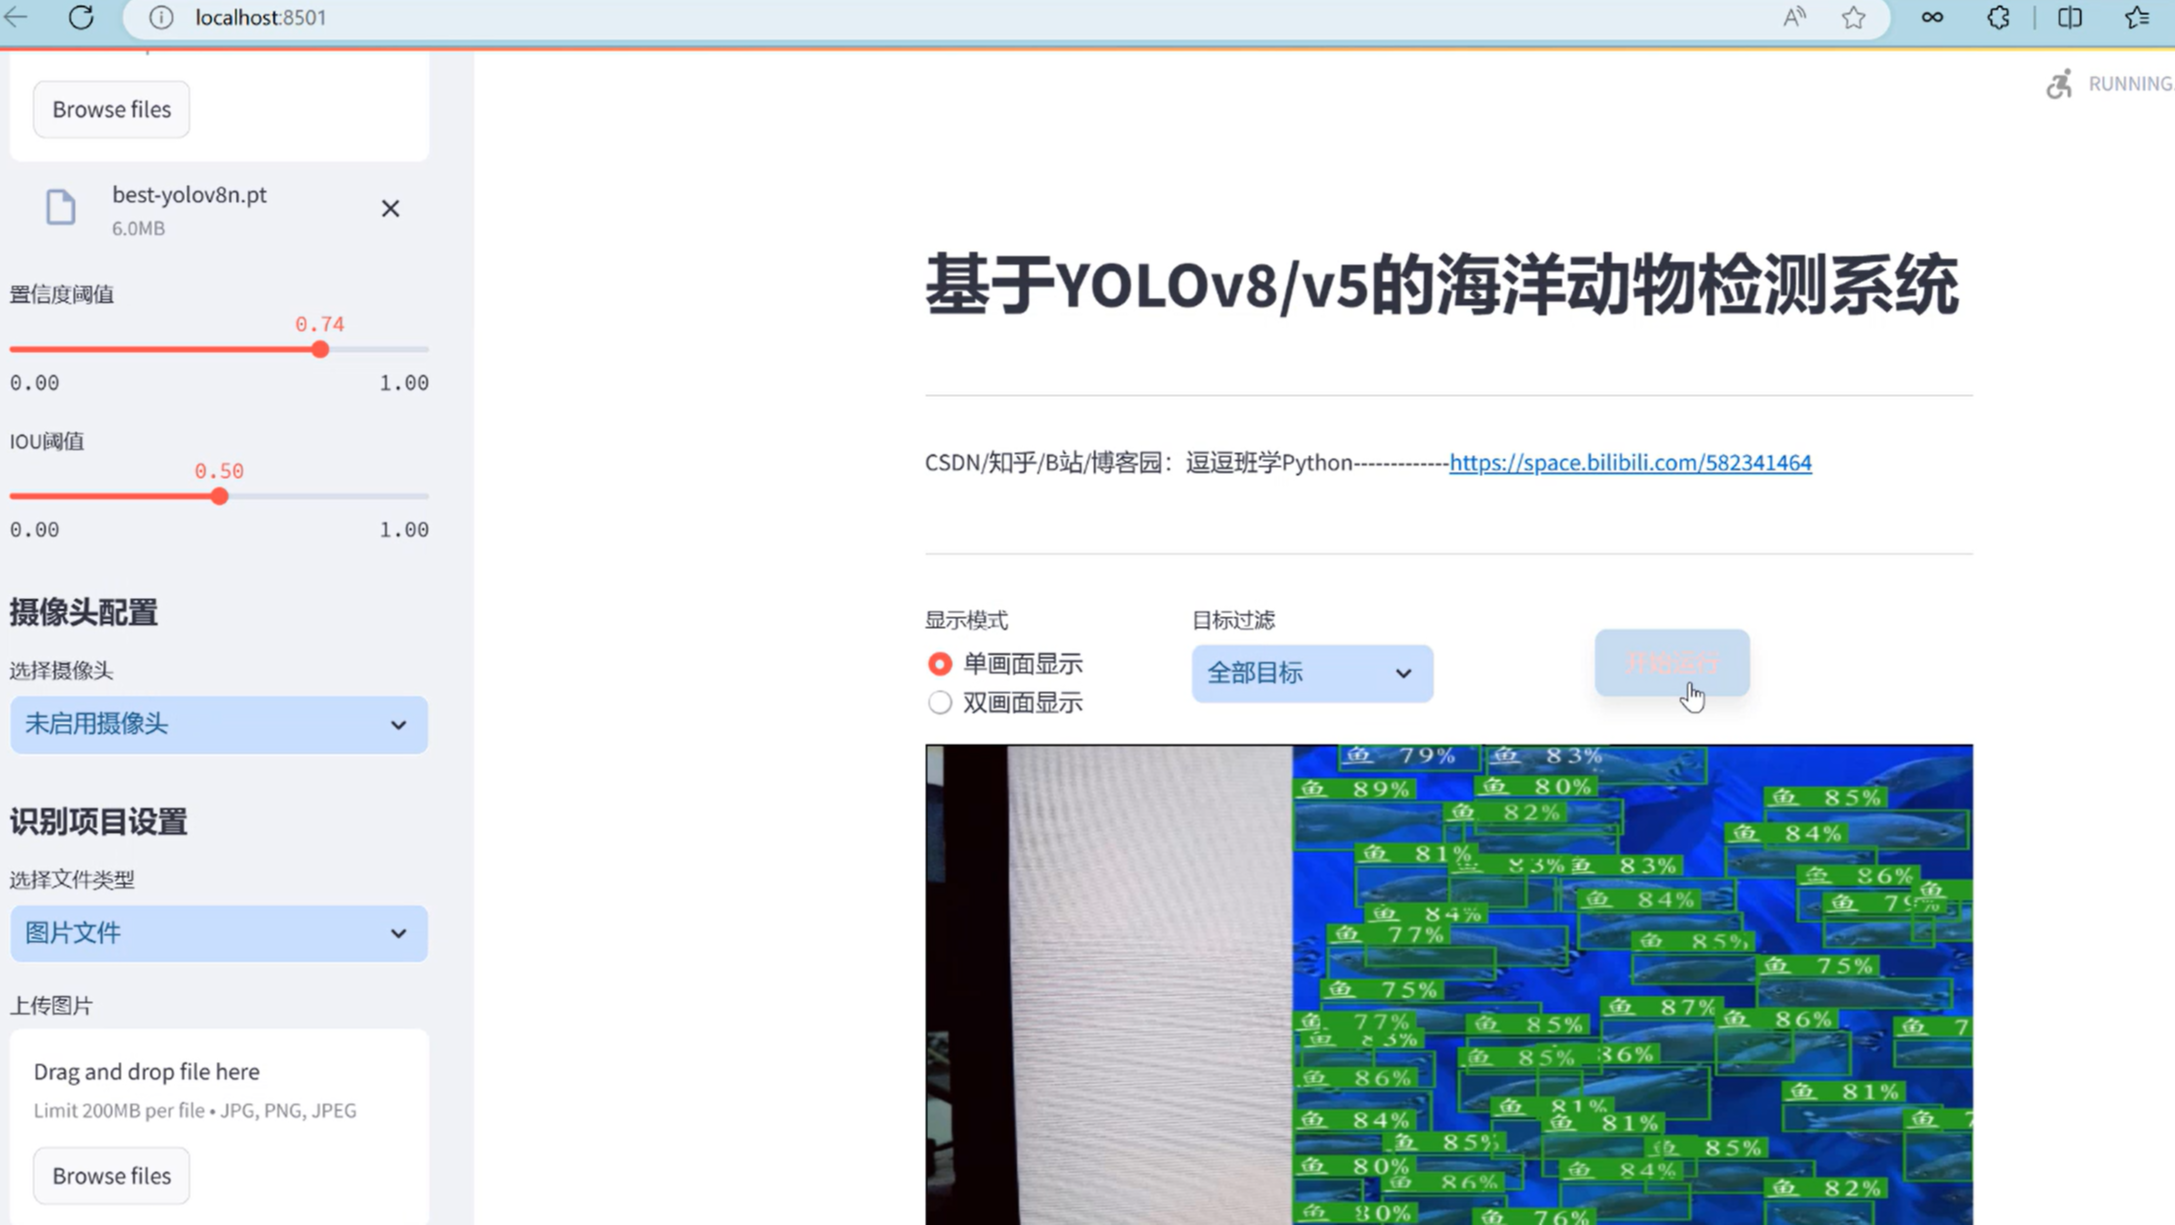Select the 单画面显示 radio option

pos(939,663)
